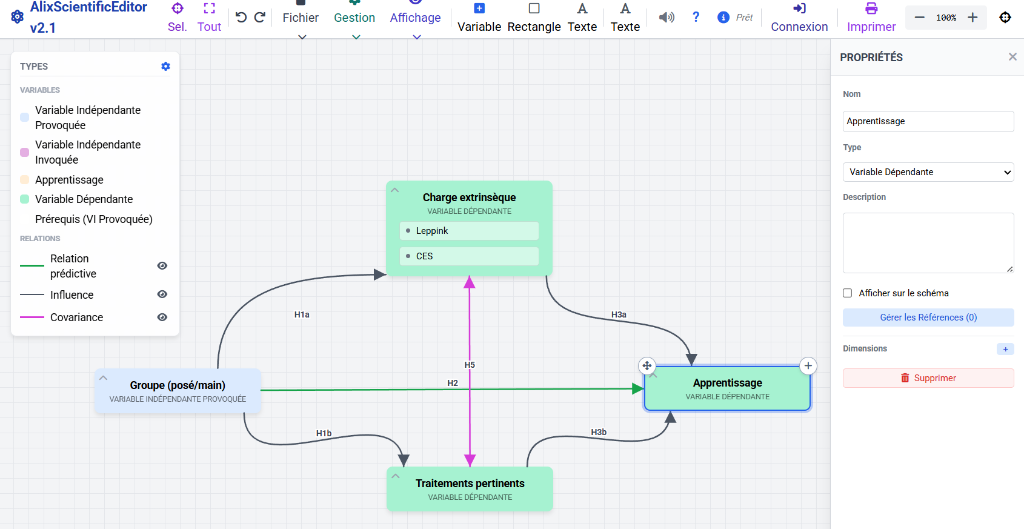The width and height of the screenshot is (1024, 529).
Task: Select the H3a relation label
Action: [x=618, y=315]
